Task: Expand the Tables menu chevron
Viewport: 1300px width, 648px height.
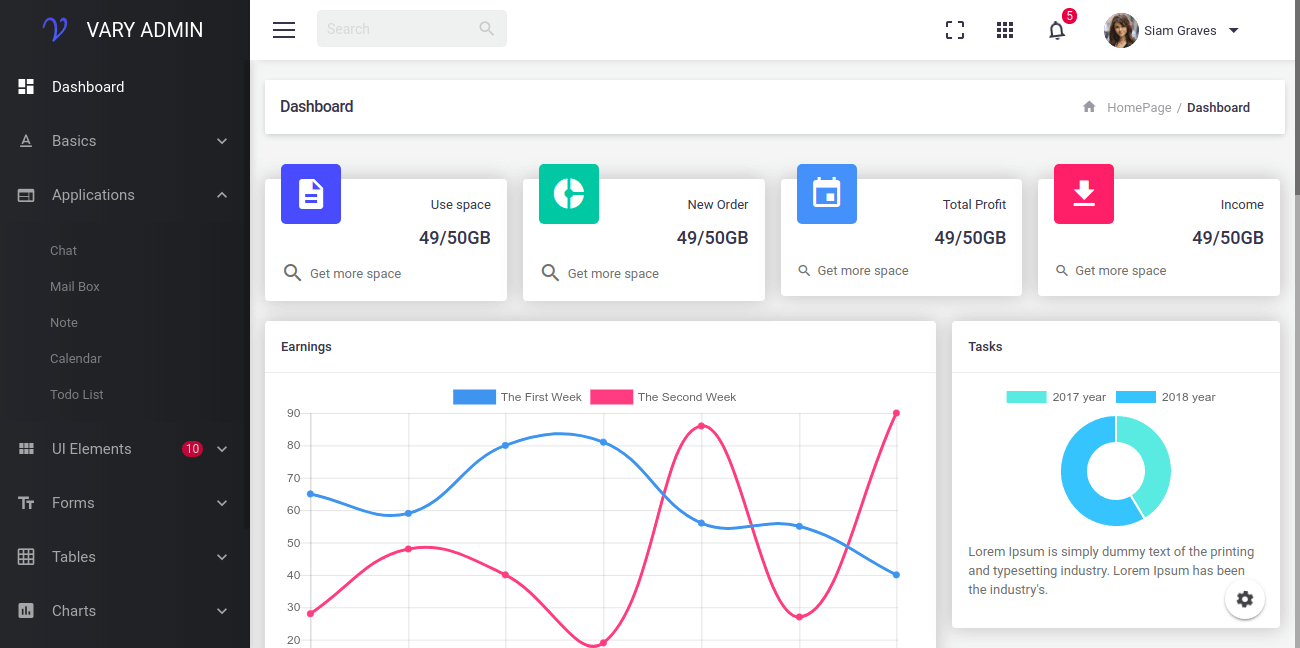Action: [x=222, y=557]
